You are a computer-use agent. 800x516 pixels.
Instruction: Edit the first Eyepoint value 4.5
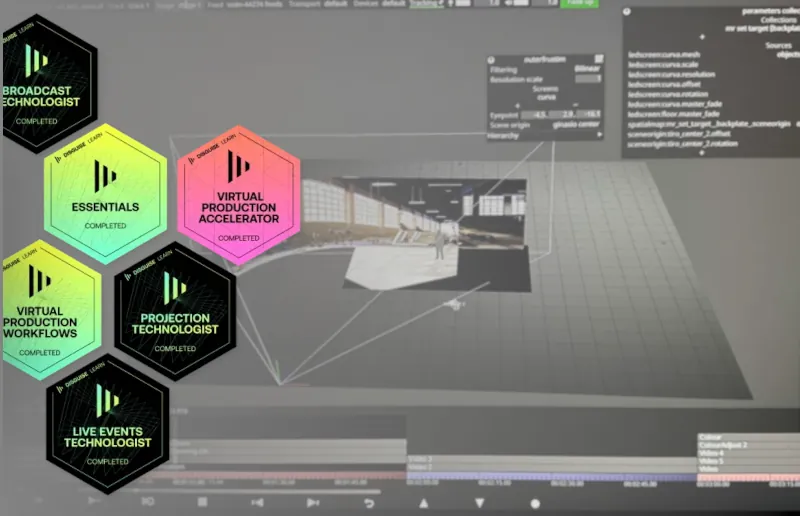pos(534,114)
